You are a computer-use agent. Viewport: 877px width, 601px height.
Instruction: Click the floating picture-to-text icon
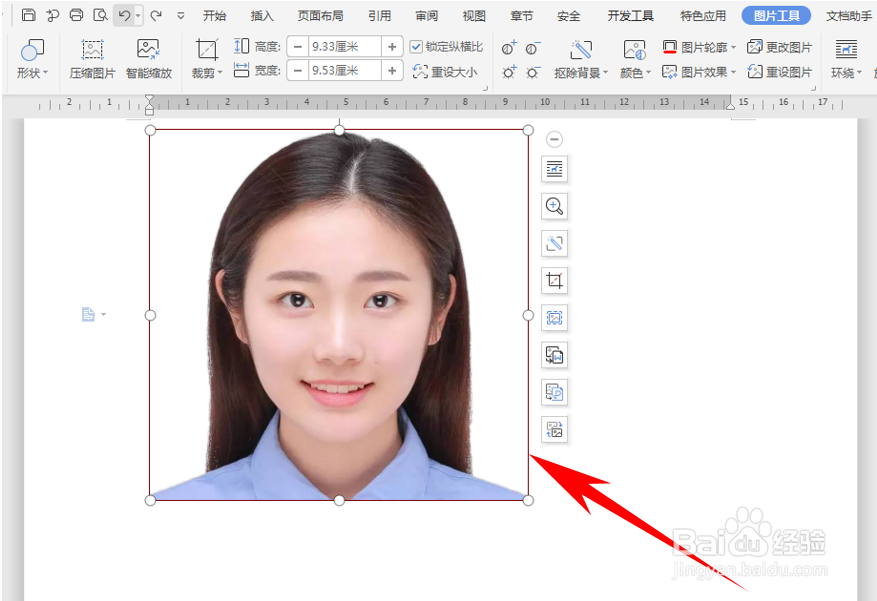554,355
